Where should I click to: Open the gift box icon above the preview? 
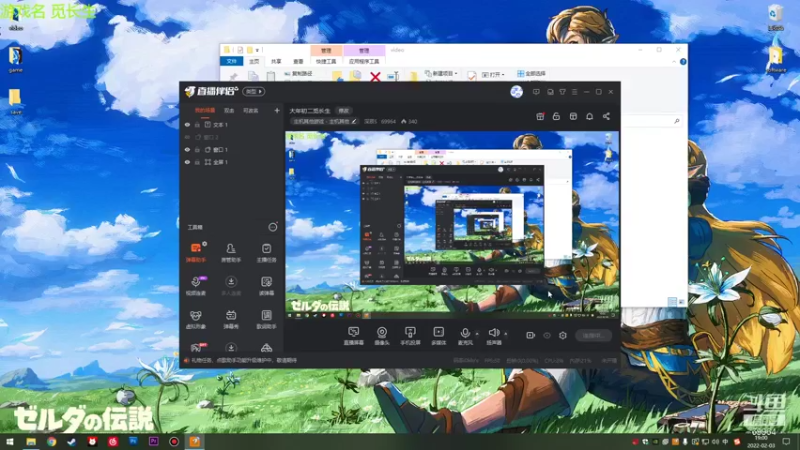tap(540, 116)
